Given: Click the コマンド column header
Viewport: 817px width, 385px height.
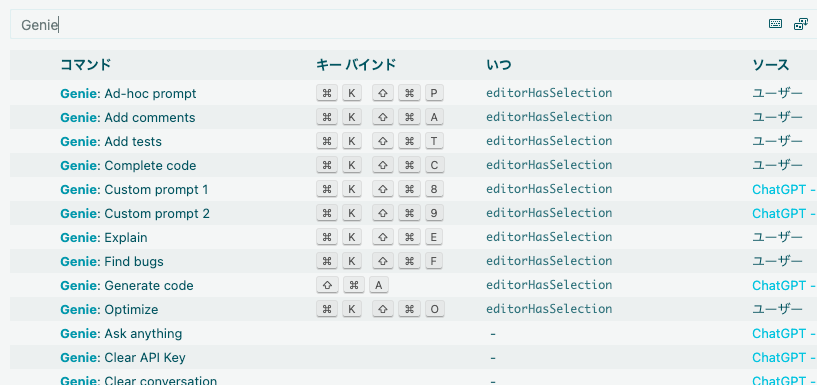Looking at the screenshot, I should pyautogui.click(x=85, y=65).
